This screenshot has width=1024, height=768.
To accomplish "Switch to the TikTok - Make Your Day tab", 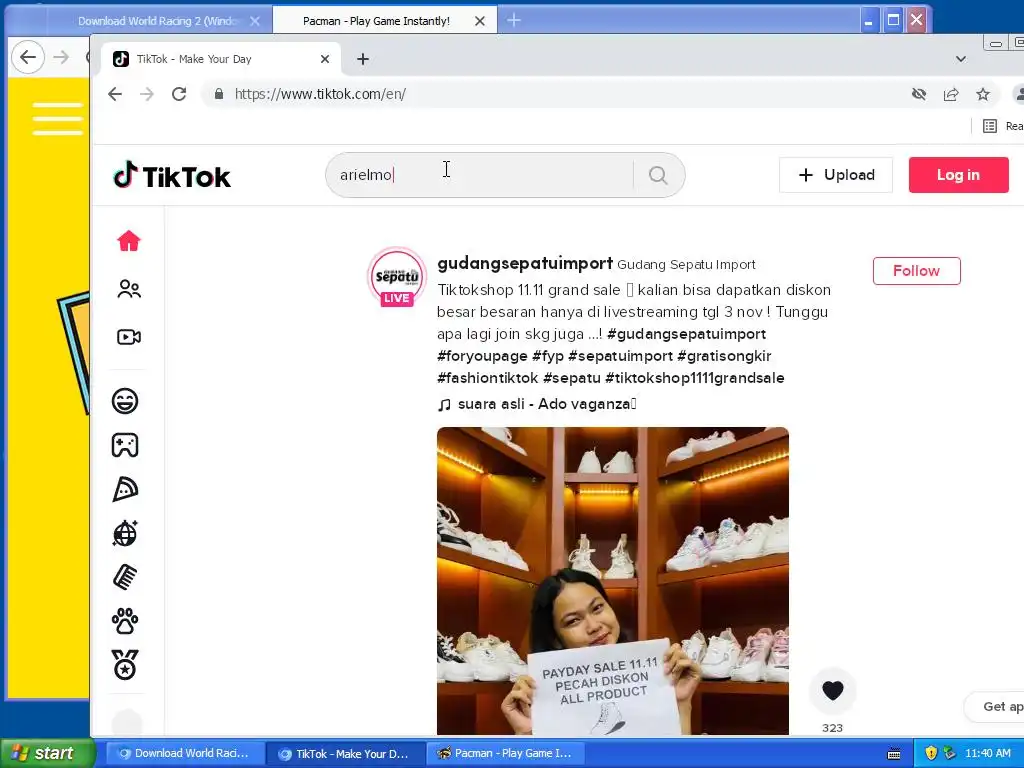I will [x=222, y=59].
